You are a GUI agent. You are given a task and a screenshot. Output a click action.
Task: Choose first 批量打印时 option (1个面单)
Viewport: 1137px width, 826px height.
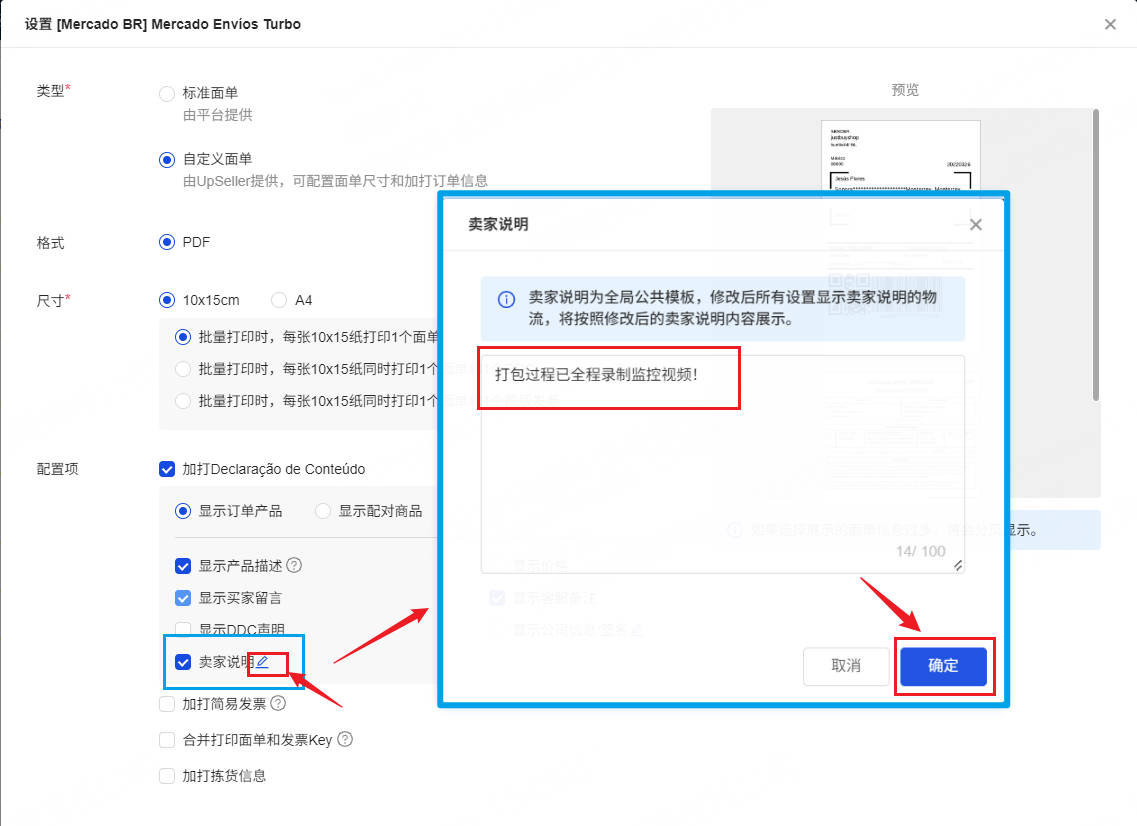click(x=183, y=336)
